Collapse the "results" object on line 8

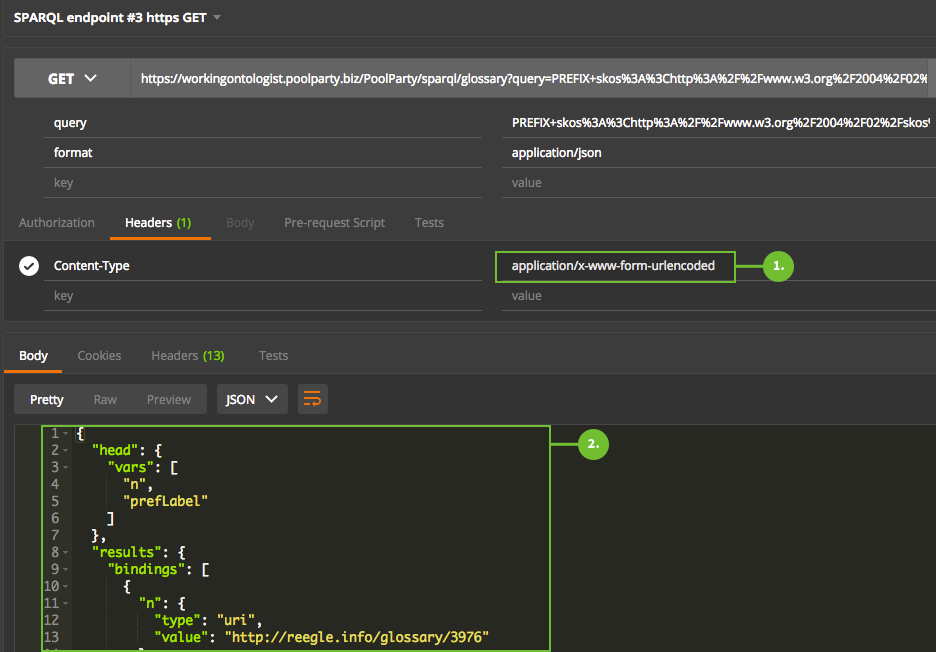tap(66, 552)
